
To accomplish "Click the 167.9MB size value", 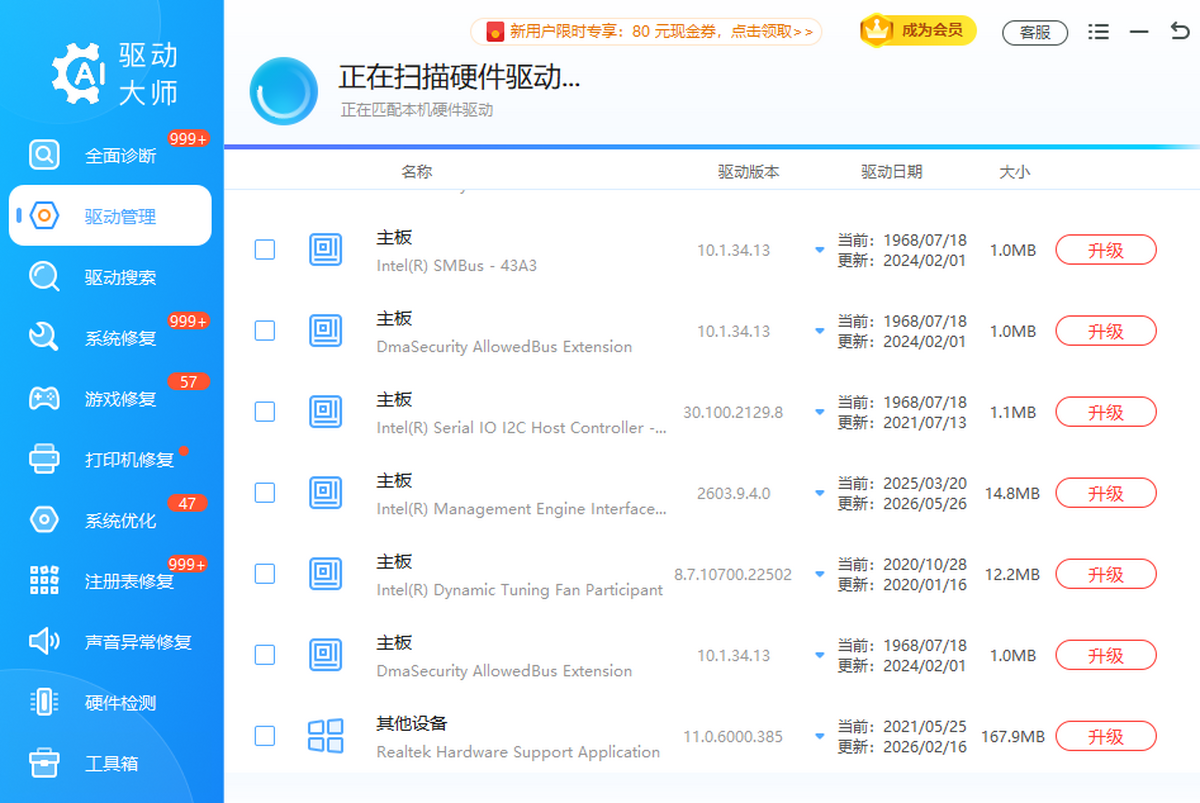I will (x=1013, y=737).
